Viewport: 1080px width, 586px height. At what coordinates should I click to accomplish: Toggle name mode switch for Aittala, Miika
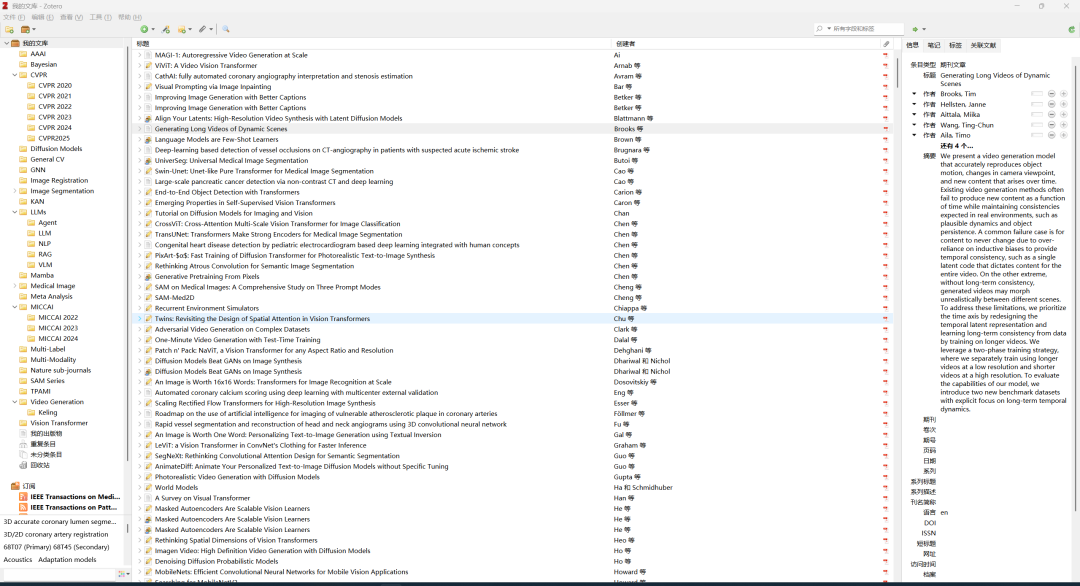(1037, 115)
